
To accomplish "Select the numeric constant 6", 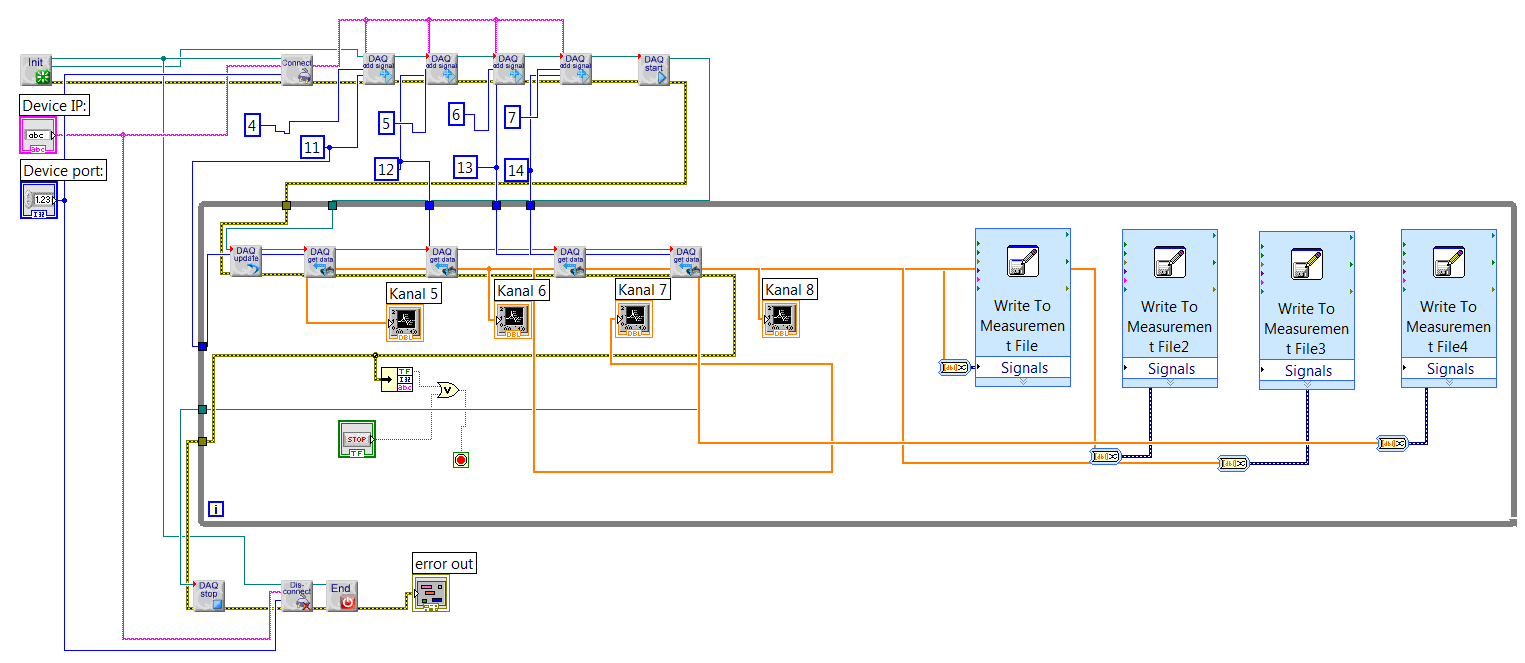I will click(457, 115).
